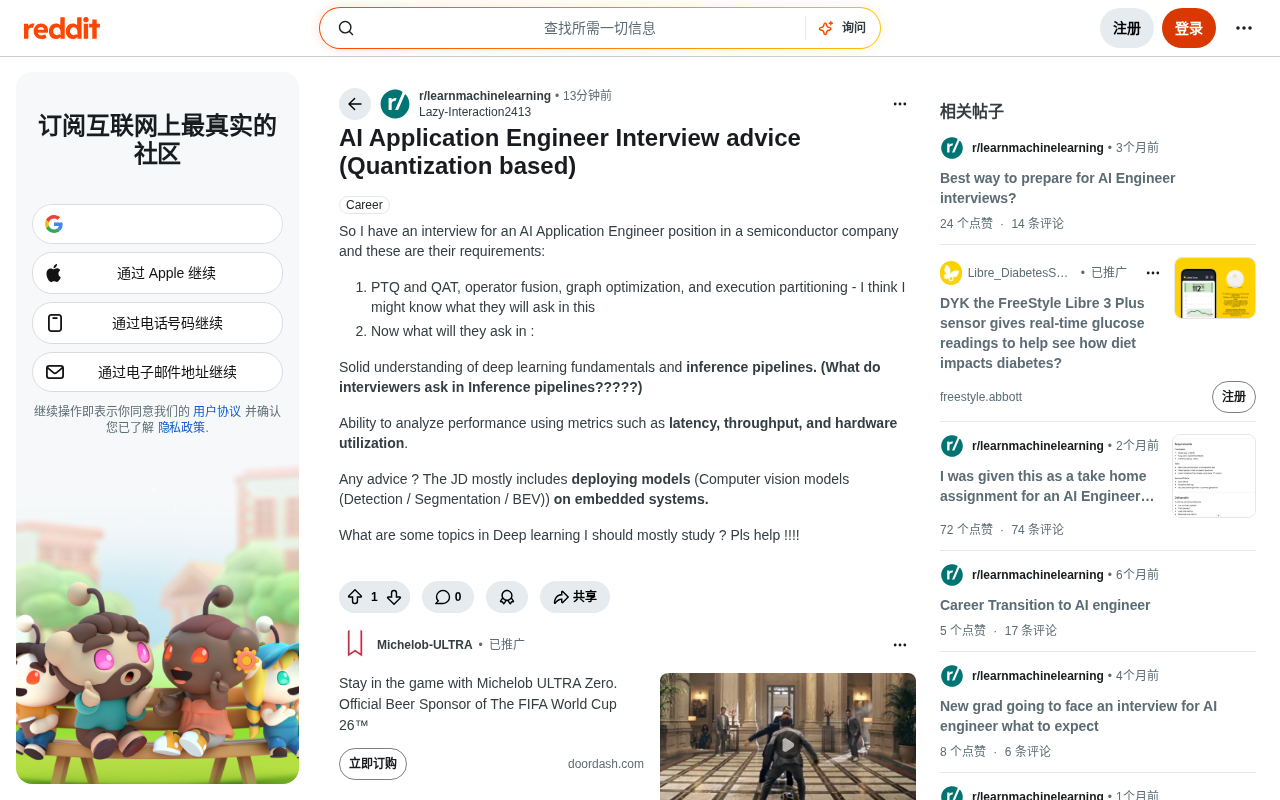Open the Michelob-ULTRA advertiser logo
1280x800 pixels.
tap(355, 644)
